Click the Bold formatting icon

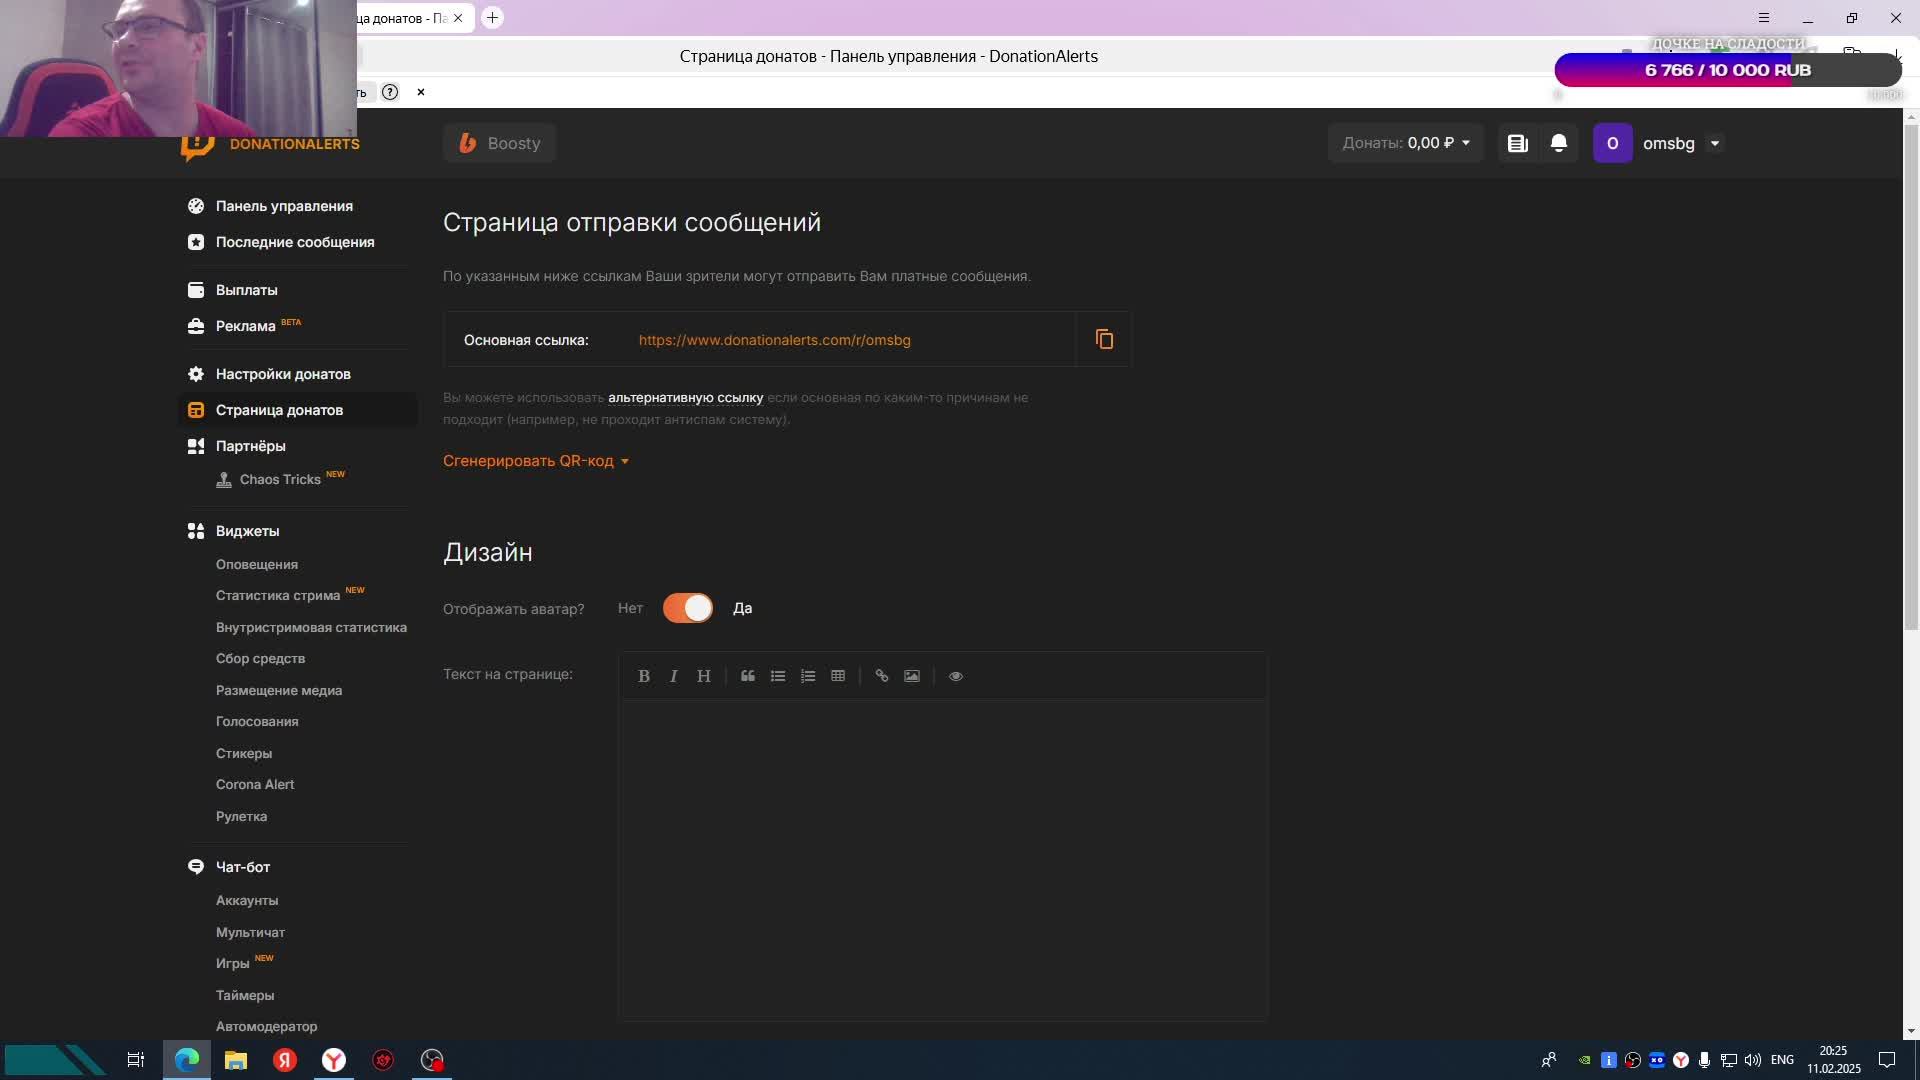click(x=644, y=676)
